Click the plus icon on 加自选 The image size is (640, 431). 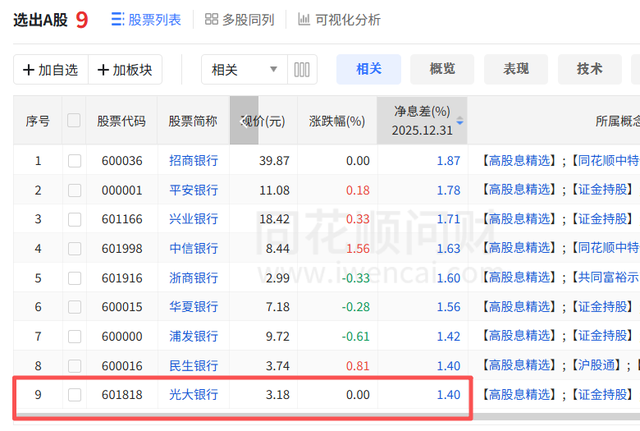pos(27,69)
